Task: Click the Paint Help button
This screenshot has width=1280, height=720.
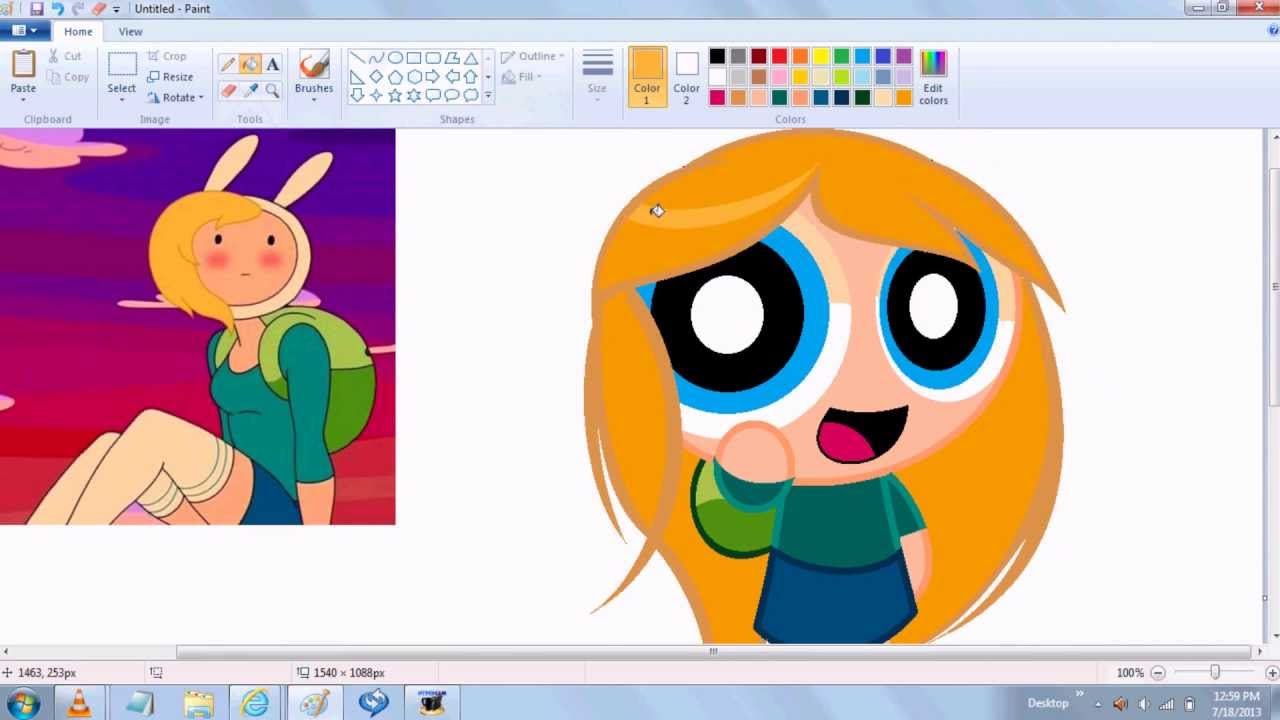Action: (x=1271, y=31)
